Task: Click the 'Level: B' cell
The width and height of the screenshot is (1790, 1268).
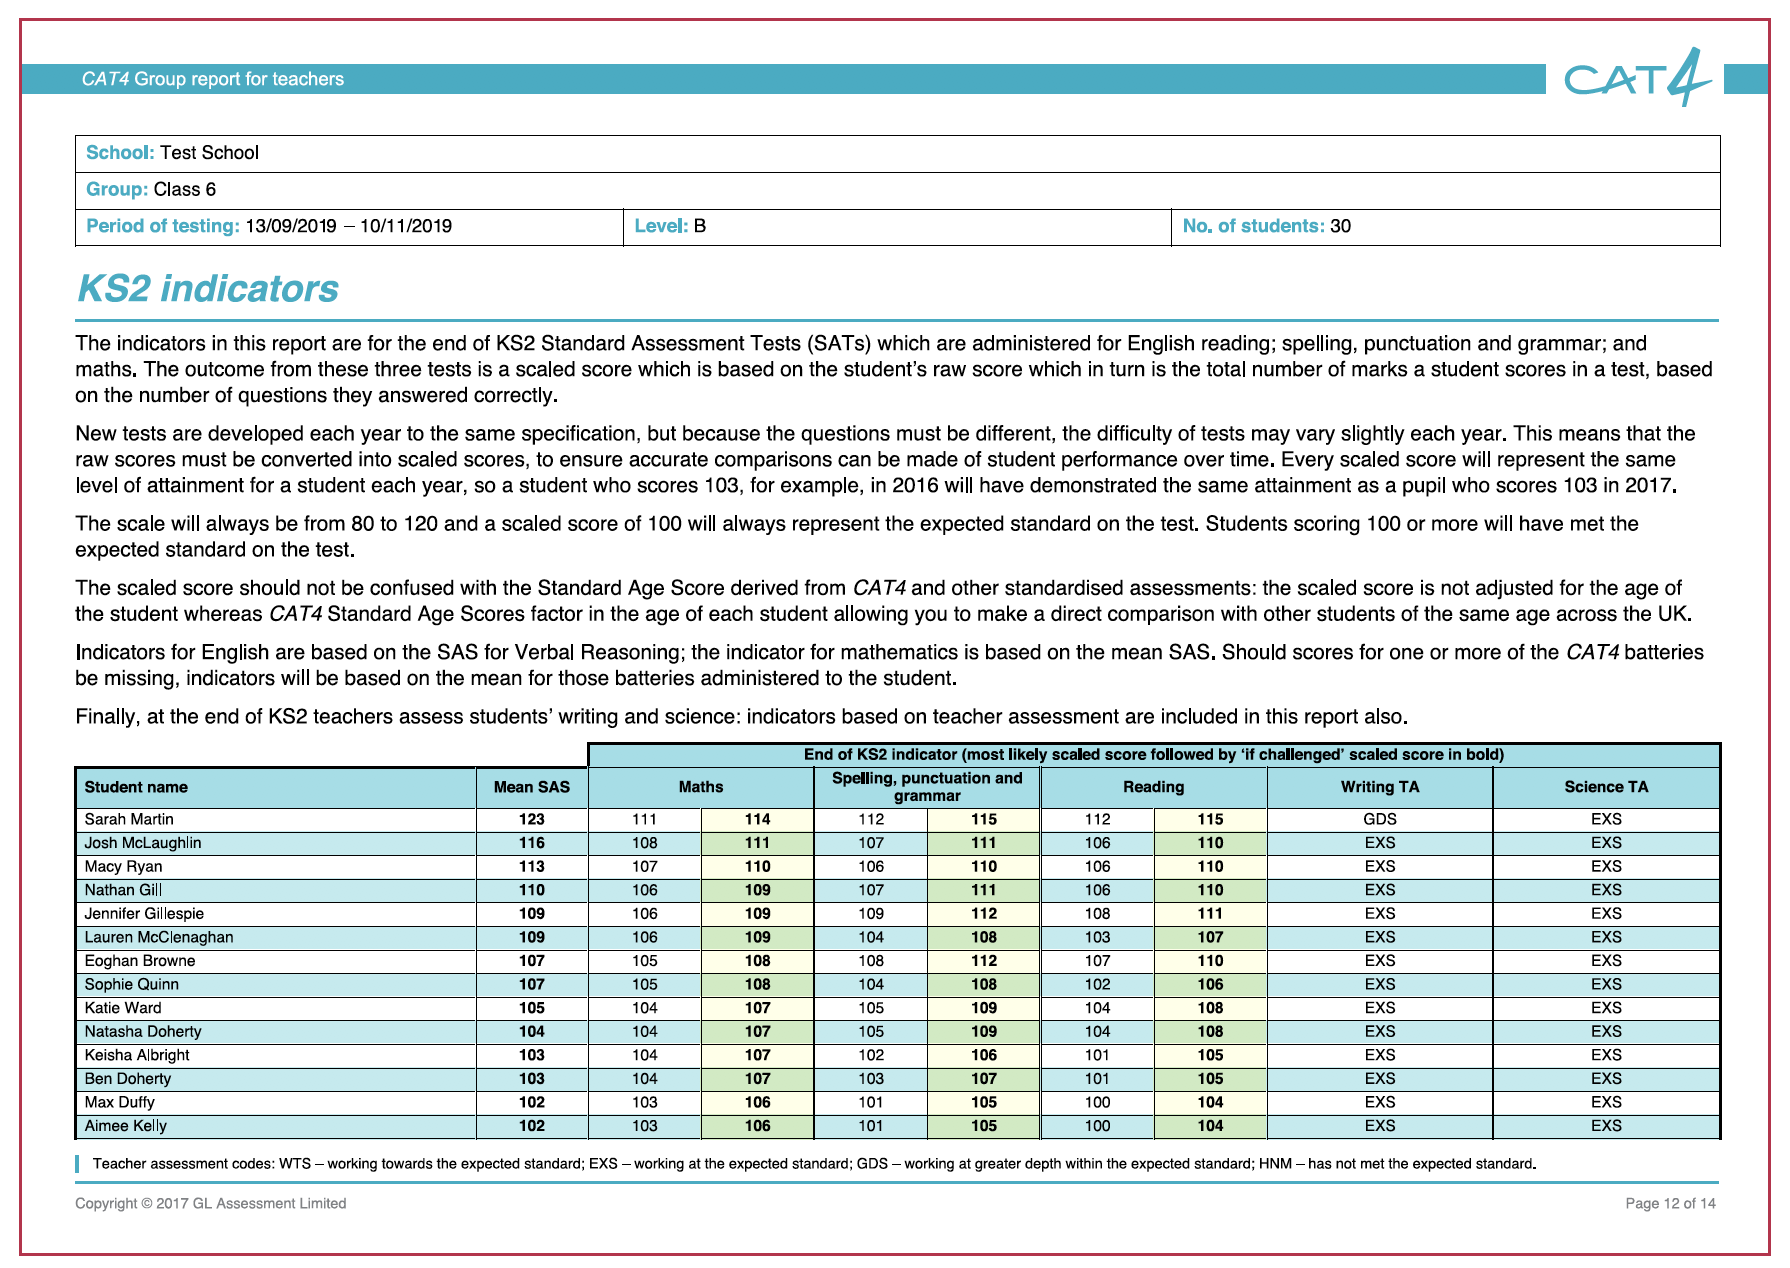Action: pos(897,227)
